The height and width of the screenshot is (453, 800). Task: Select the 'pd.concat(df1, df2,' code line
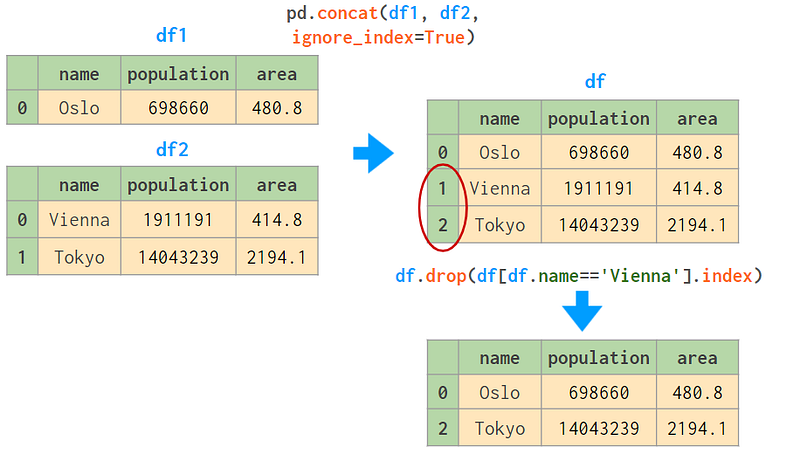coord(383,13)
